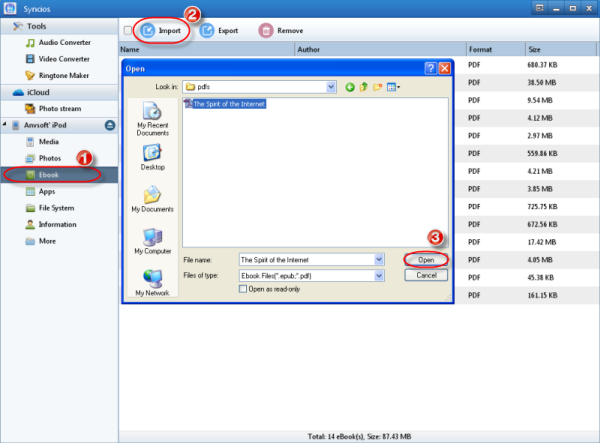
Task: Go back with the green arrow icon
Action: pyautogui.click(x=350, y=88)
